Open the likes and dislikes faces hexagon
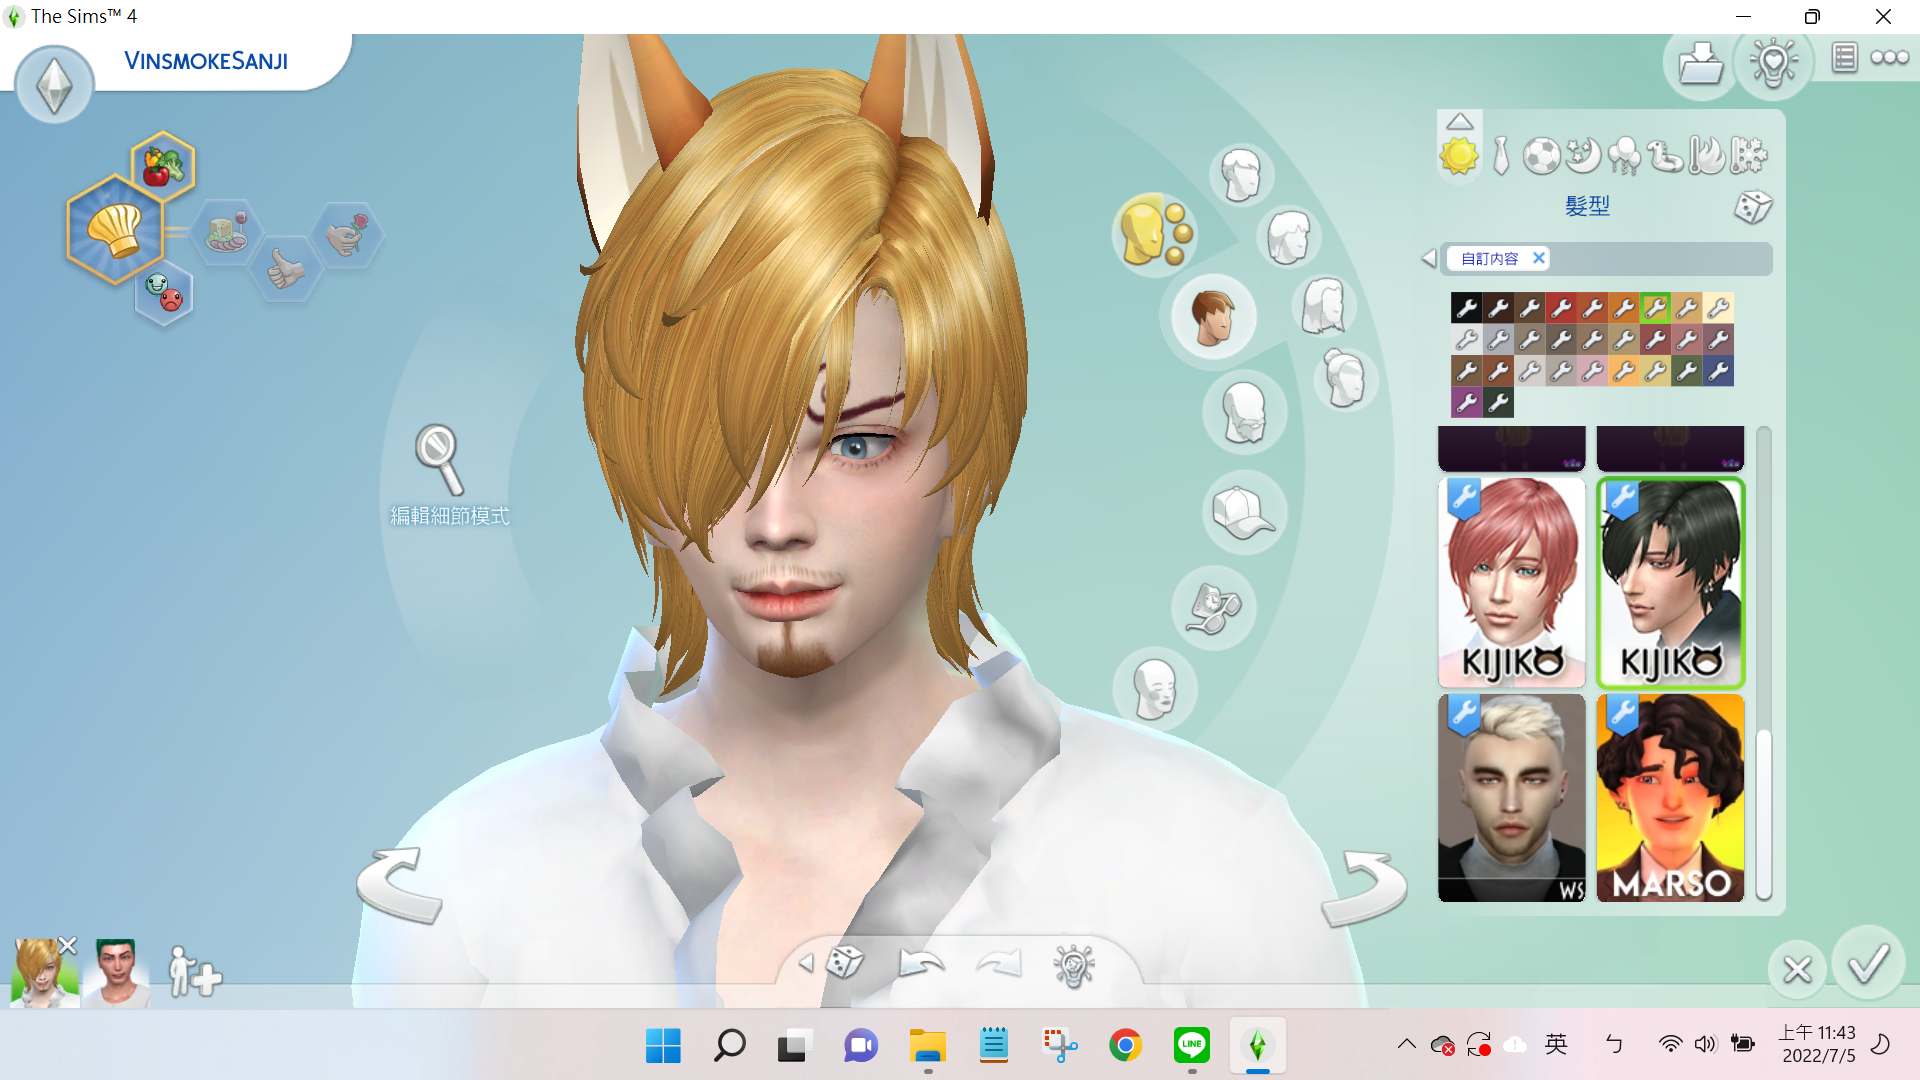 (164, 292)
